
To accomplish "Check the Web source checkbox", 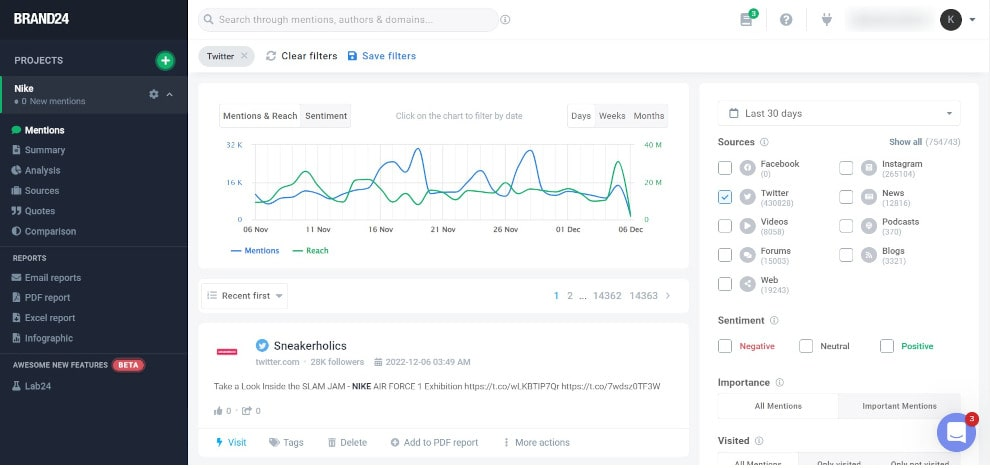I will [x=725, y=284].
